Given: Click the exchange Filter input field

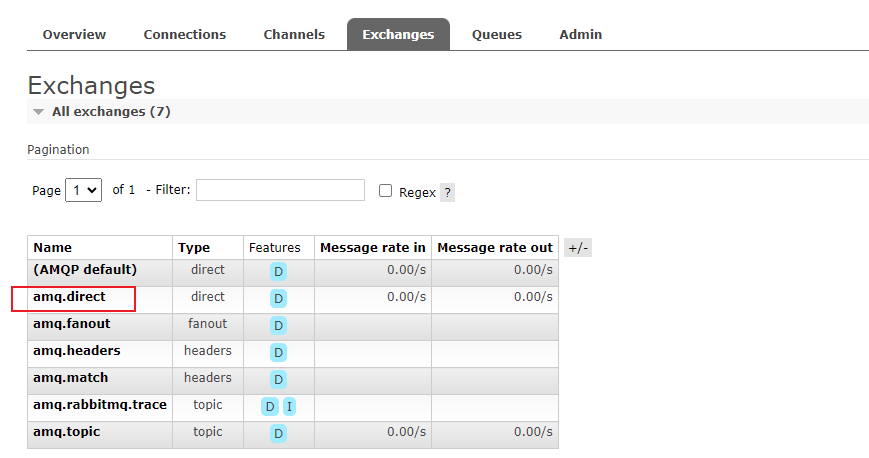Looking at the screenshot, I should click(x=280, y=190).
